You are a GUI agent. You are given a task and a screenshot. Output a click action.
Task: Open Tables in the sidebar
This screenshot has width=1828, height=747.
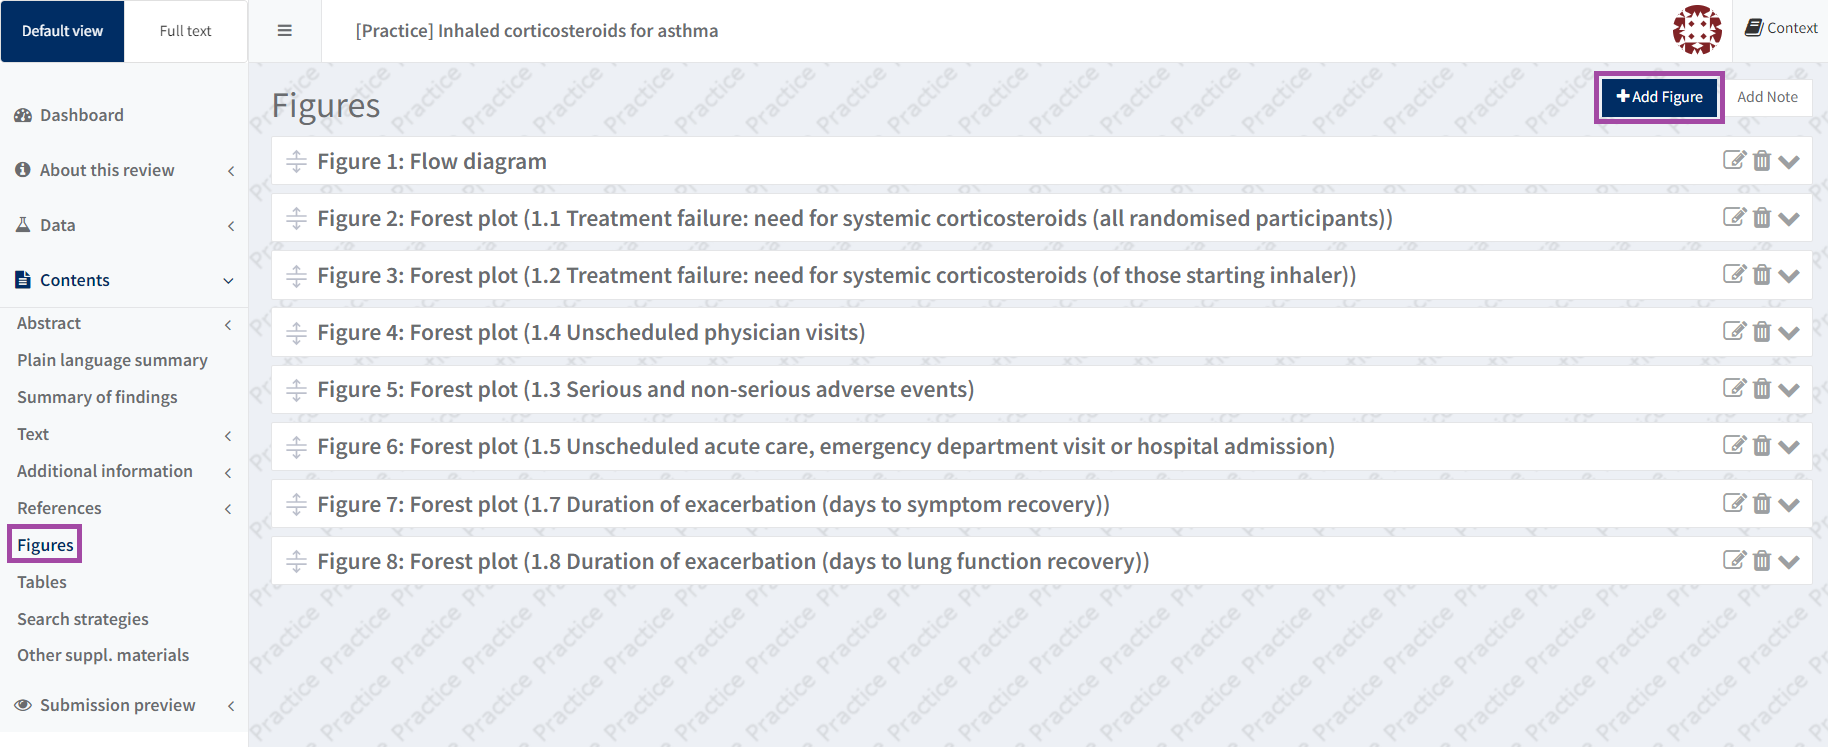click(x=42, y=582)
